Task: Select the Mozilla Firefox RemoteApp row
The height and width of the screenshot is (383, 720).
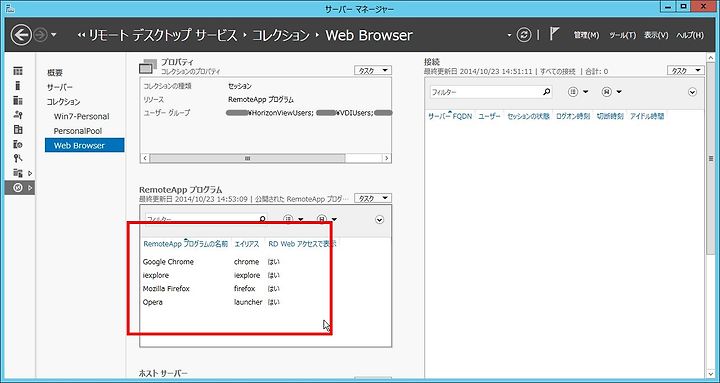Action: pos(265,289)
